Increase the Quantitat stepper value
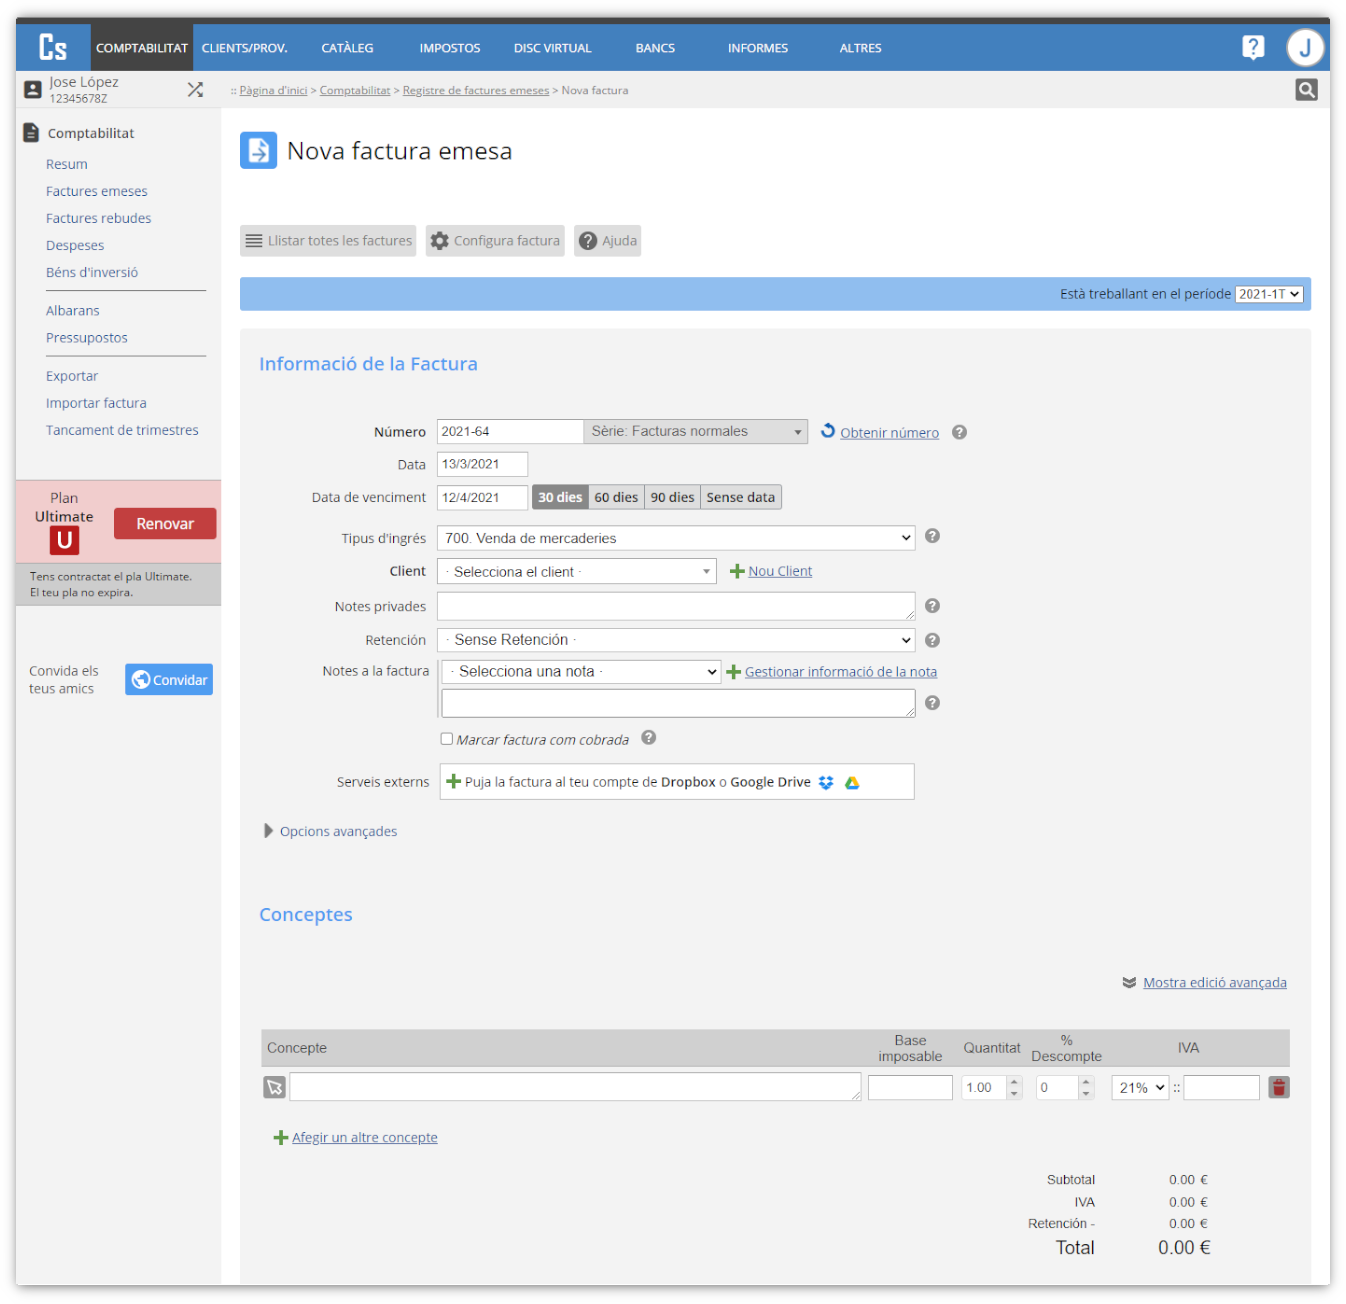Viewport: 1346px width, 1304px height. pyautogui.click(x=1015, y=1082)
